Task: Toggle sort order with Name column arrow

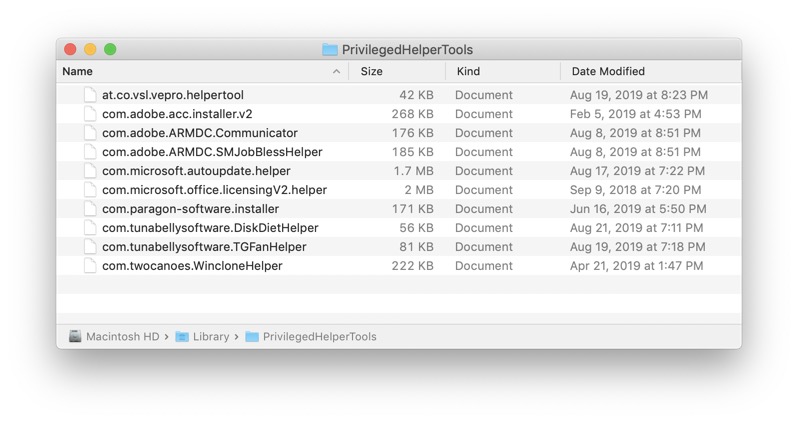Action: pos(336,71)
